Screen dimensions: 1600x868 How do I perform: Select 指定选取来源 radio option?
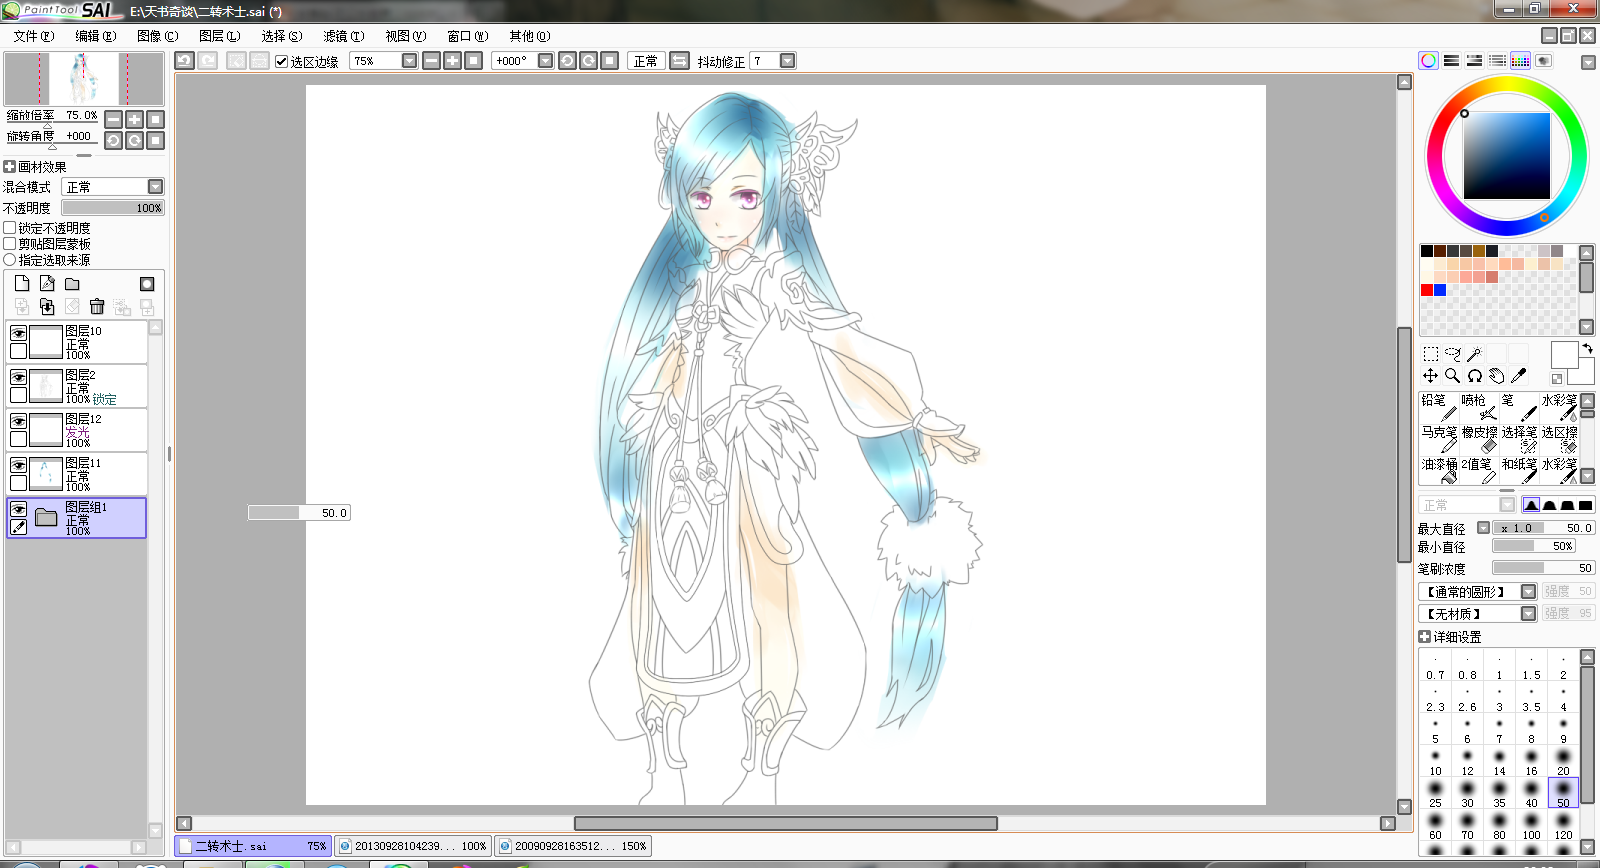pyautogui.click(x=9, y=260)
